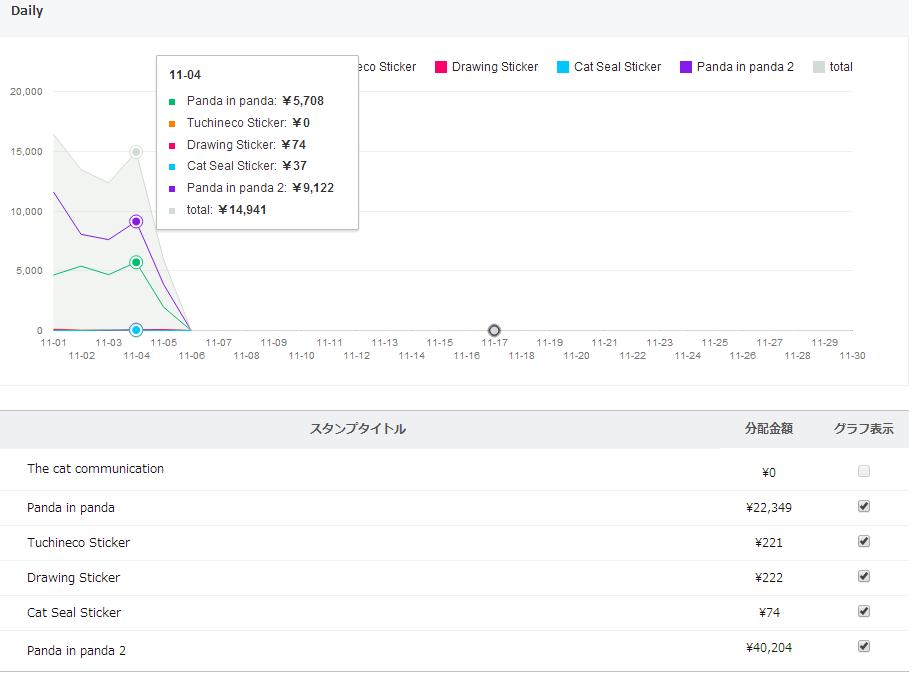The image size is (913, 677).
Task: Select The cat communication row title
Action: pyautogui.click(x=95, y=469)
